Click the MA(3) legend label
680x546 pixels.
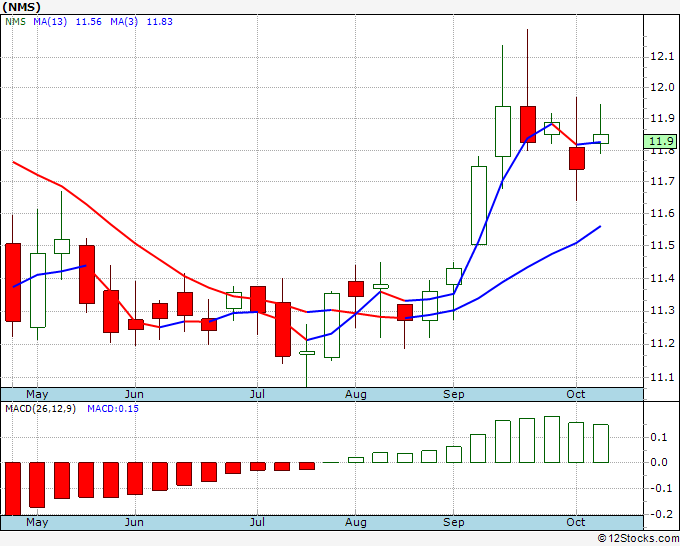(x=124, y=22)
